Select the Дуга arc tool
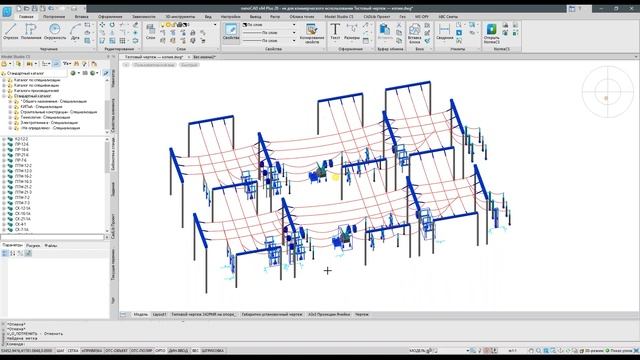 click(75, 32)
